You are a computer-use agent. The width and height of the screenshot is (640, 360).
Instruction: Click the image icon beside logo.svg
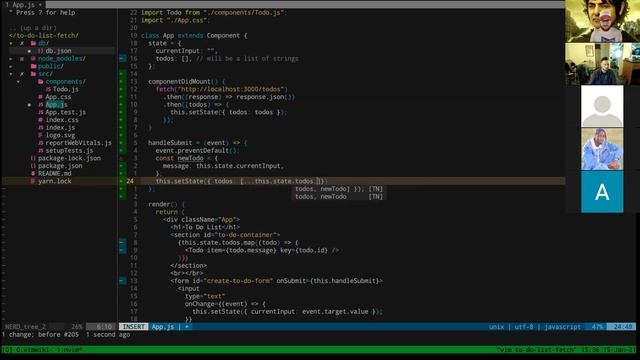[x=40, y=136]
